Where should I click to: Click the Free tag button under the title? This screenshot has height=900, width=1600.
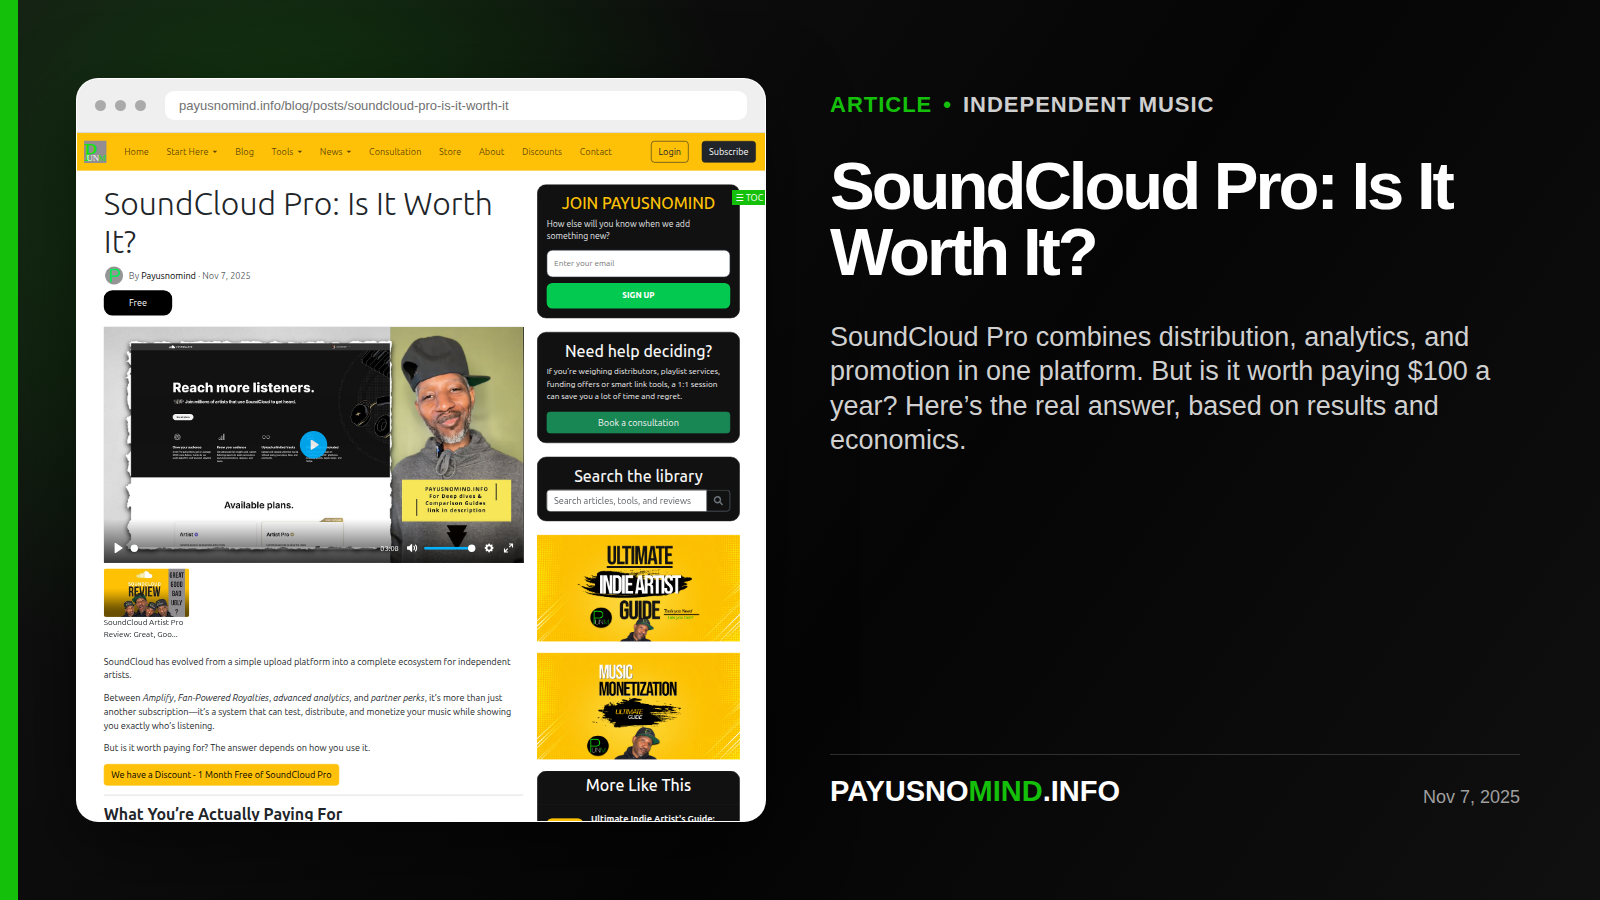[x=138, y=303]
